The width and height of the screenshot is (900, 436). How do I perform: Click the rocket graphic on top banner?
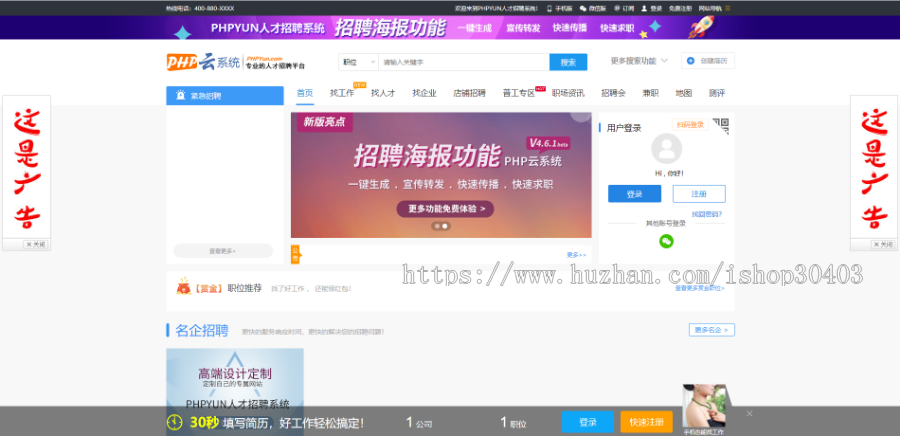coord(700,27)
